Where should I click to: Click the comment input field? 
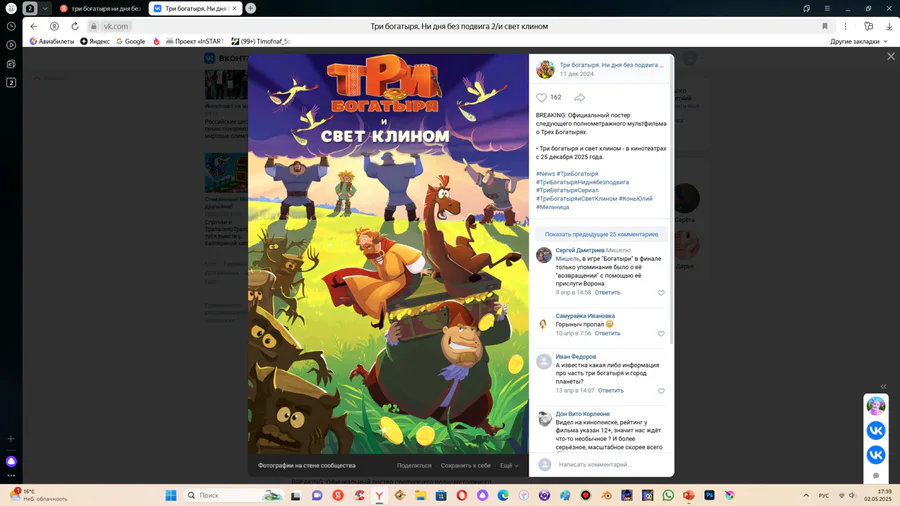612,465
